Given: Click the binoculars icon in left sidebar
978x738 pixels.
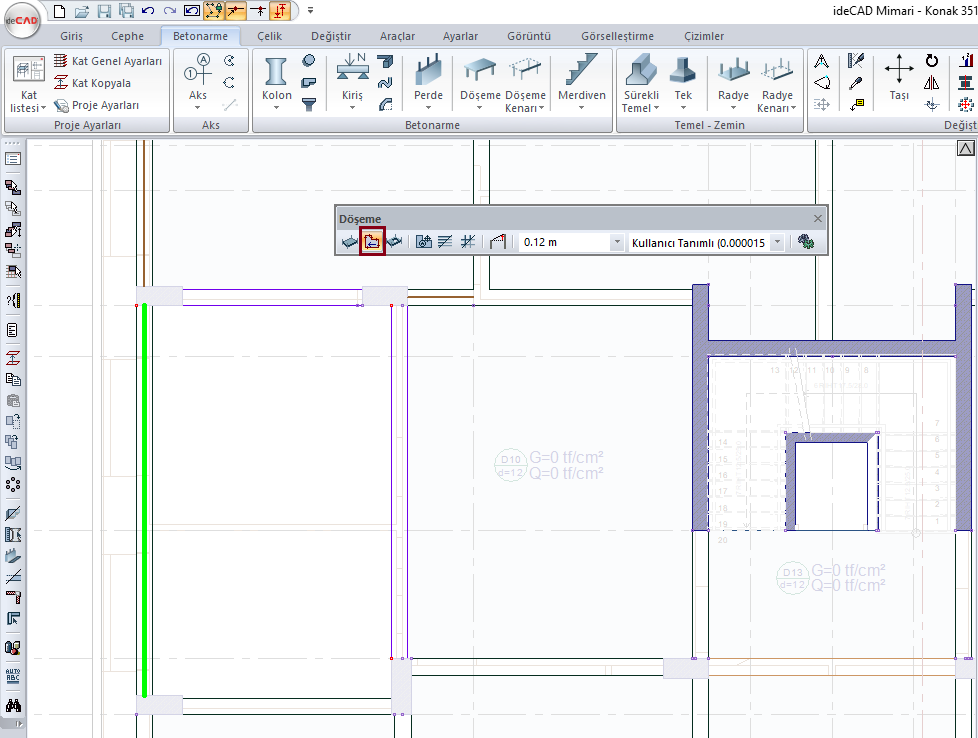Looking at the screenshot, I should [13, 705].
